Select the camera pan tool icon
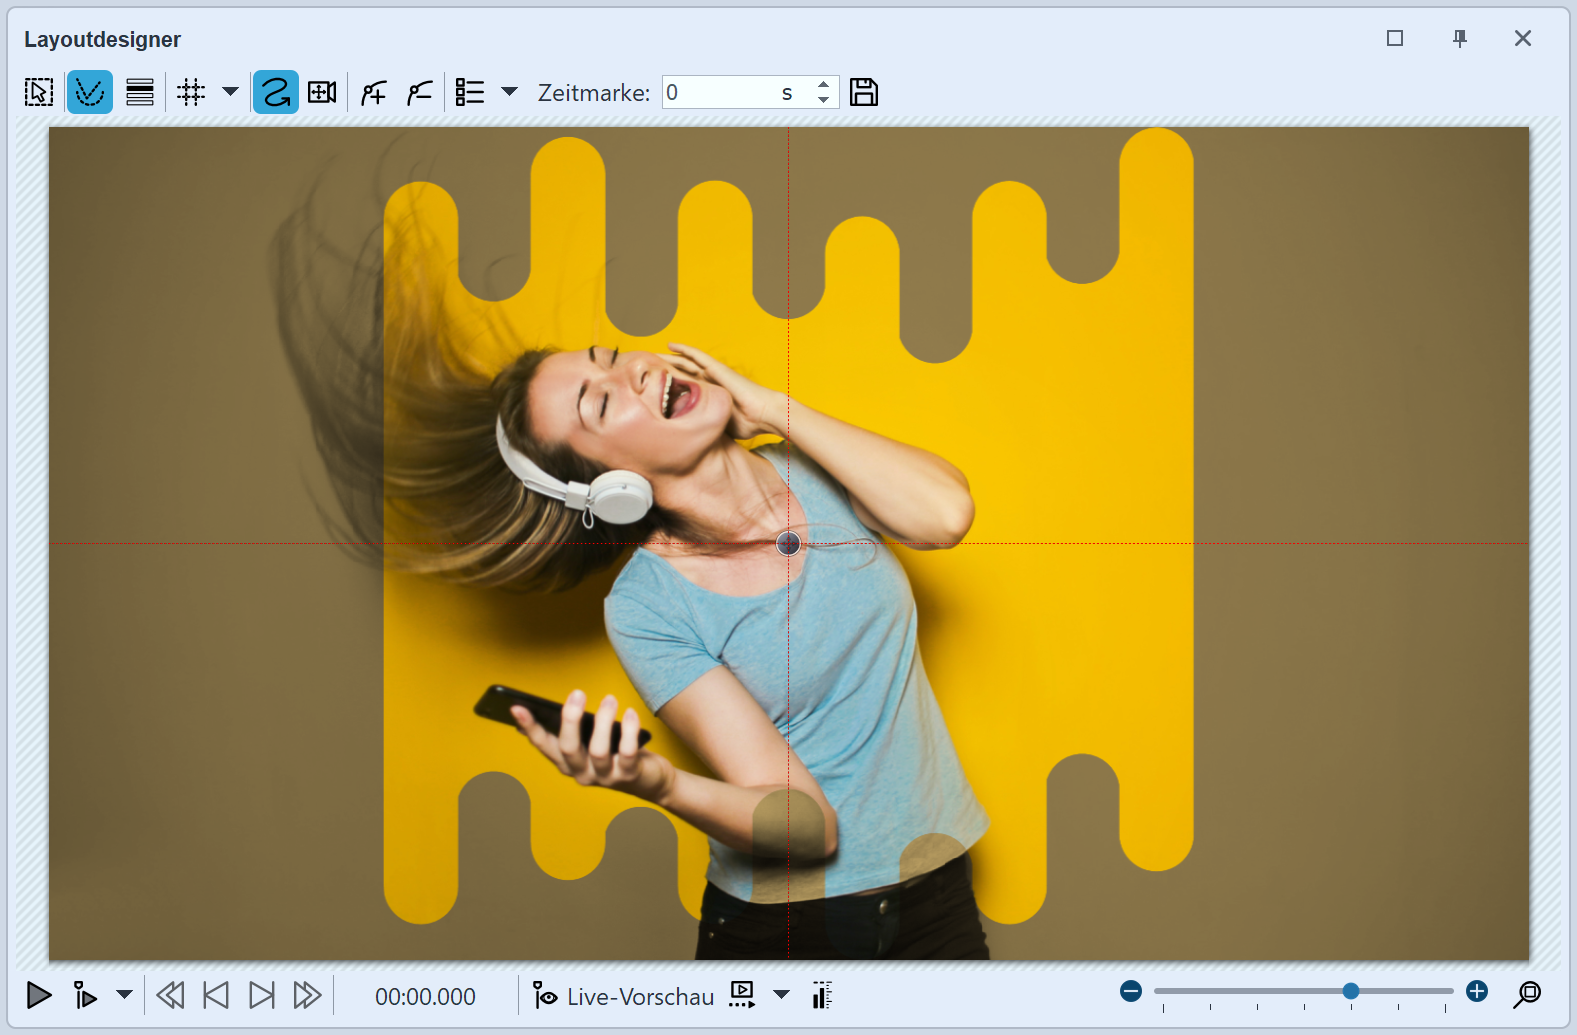Screen dimensions: 1577x1035 coord(322,93)
